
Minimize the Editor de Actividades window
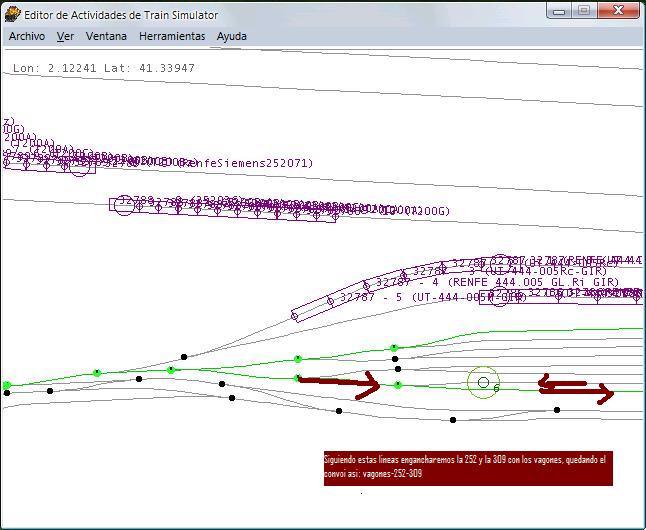561,11
